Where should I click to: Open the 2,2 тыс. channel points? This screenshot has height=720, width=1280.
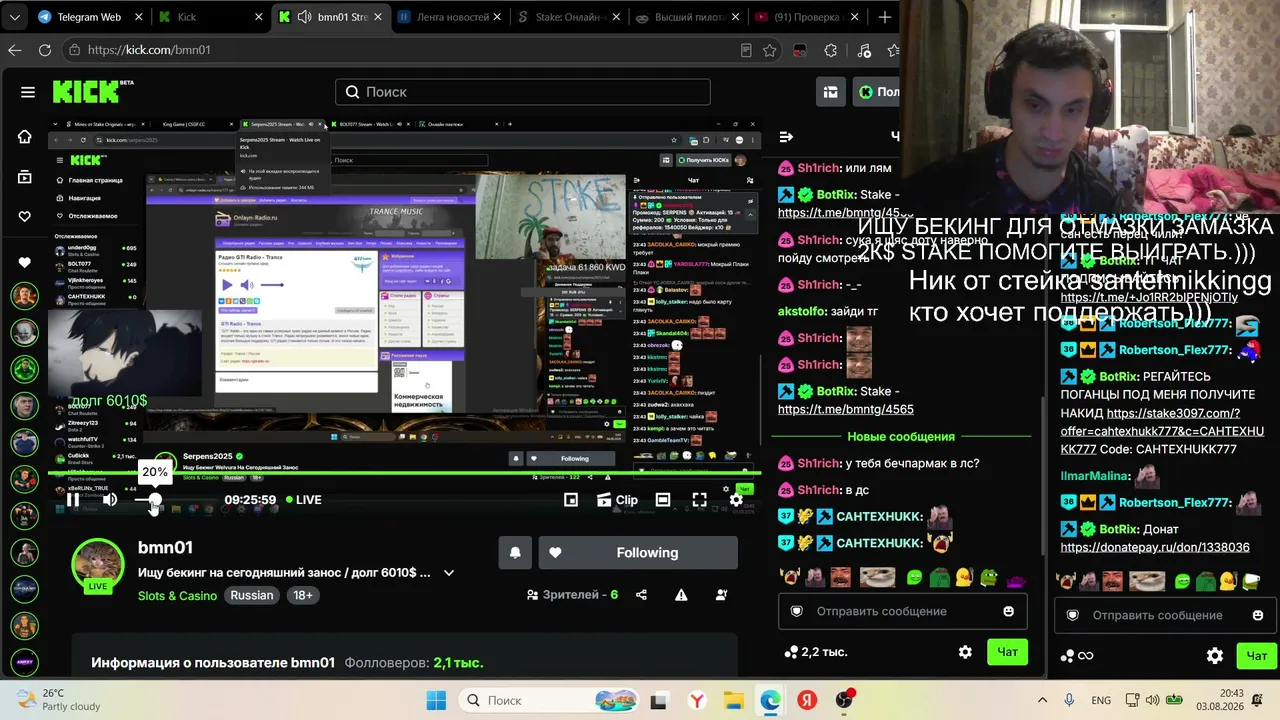[816, 652]
